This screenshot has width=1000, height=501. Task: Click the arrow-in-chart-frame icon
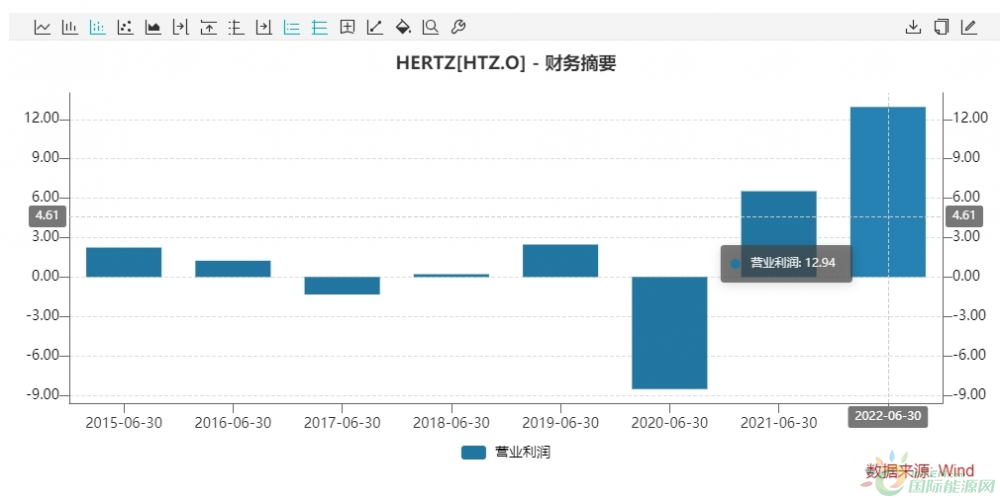point(263,27)
